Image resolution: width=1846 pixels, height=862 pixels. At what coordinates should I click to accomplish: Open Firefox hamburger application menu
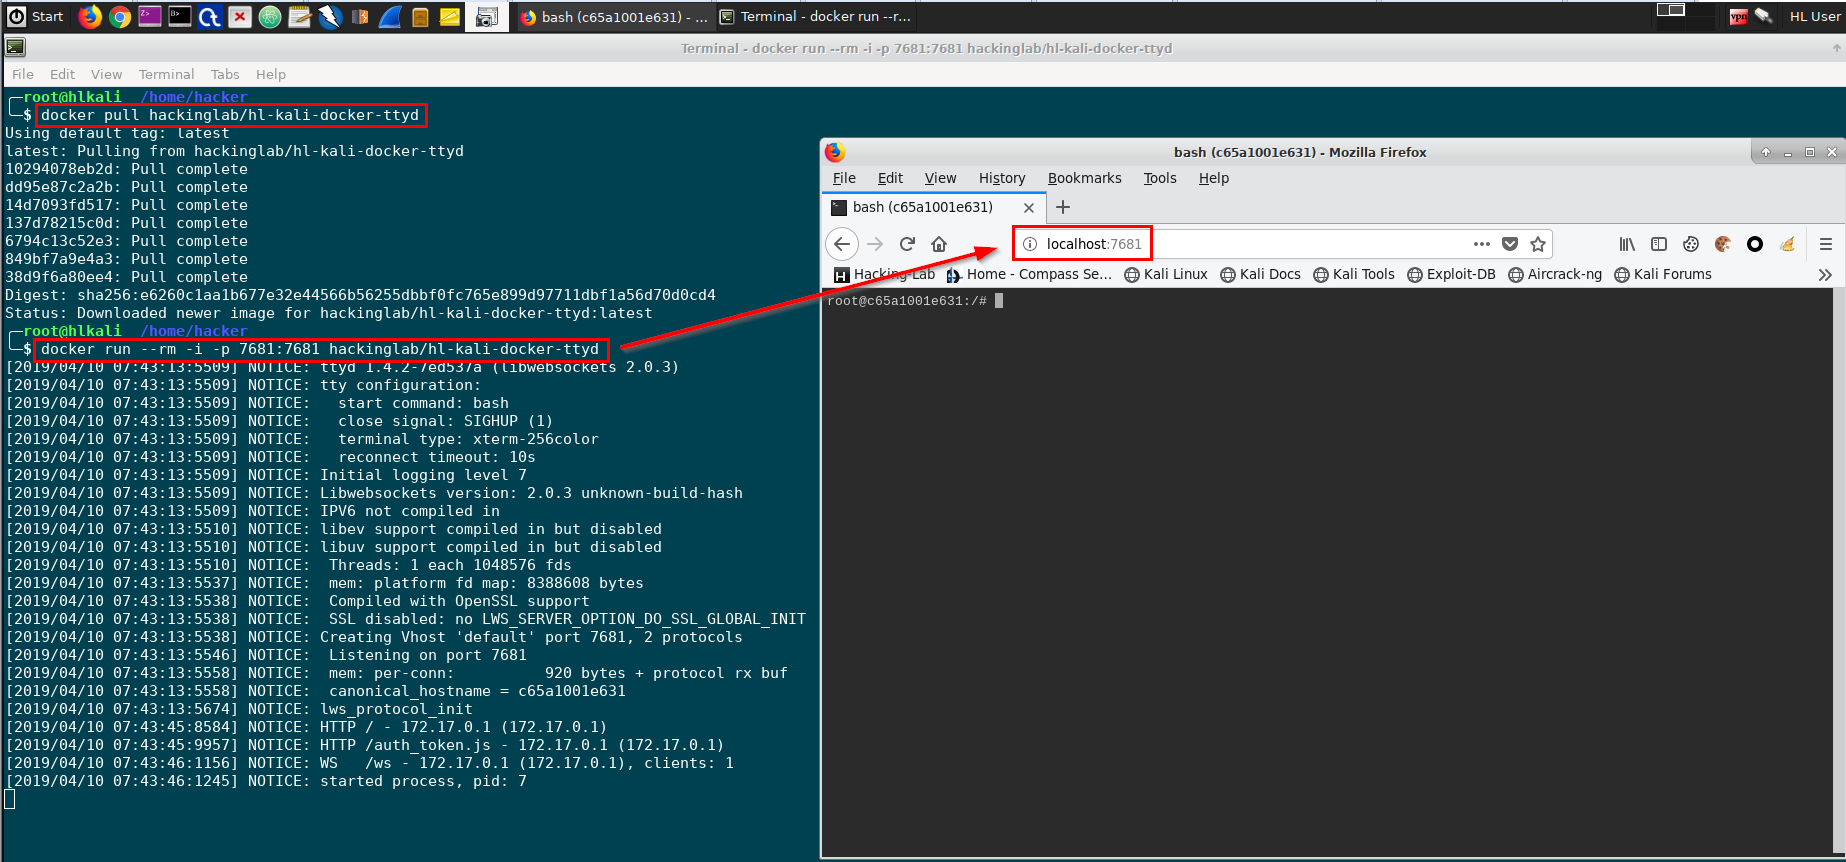click(x=1826, y=244)
